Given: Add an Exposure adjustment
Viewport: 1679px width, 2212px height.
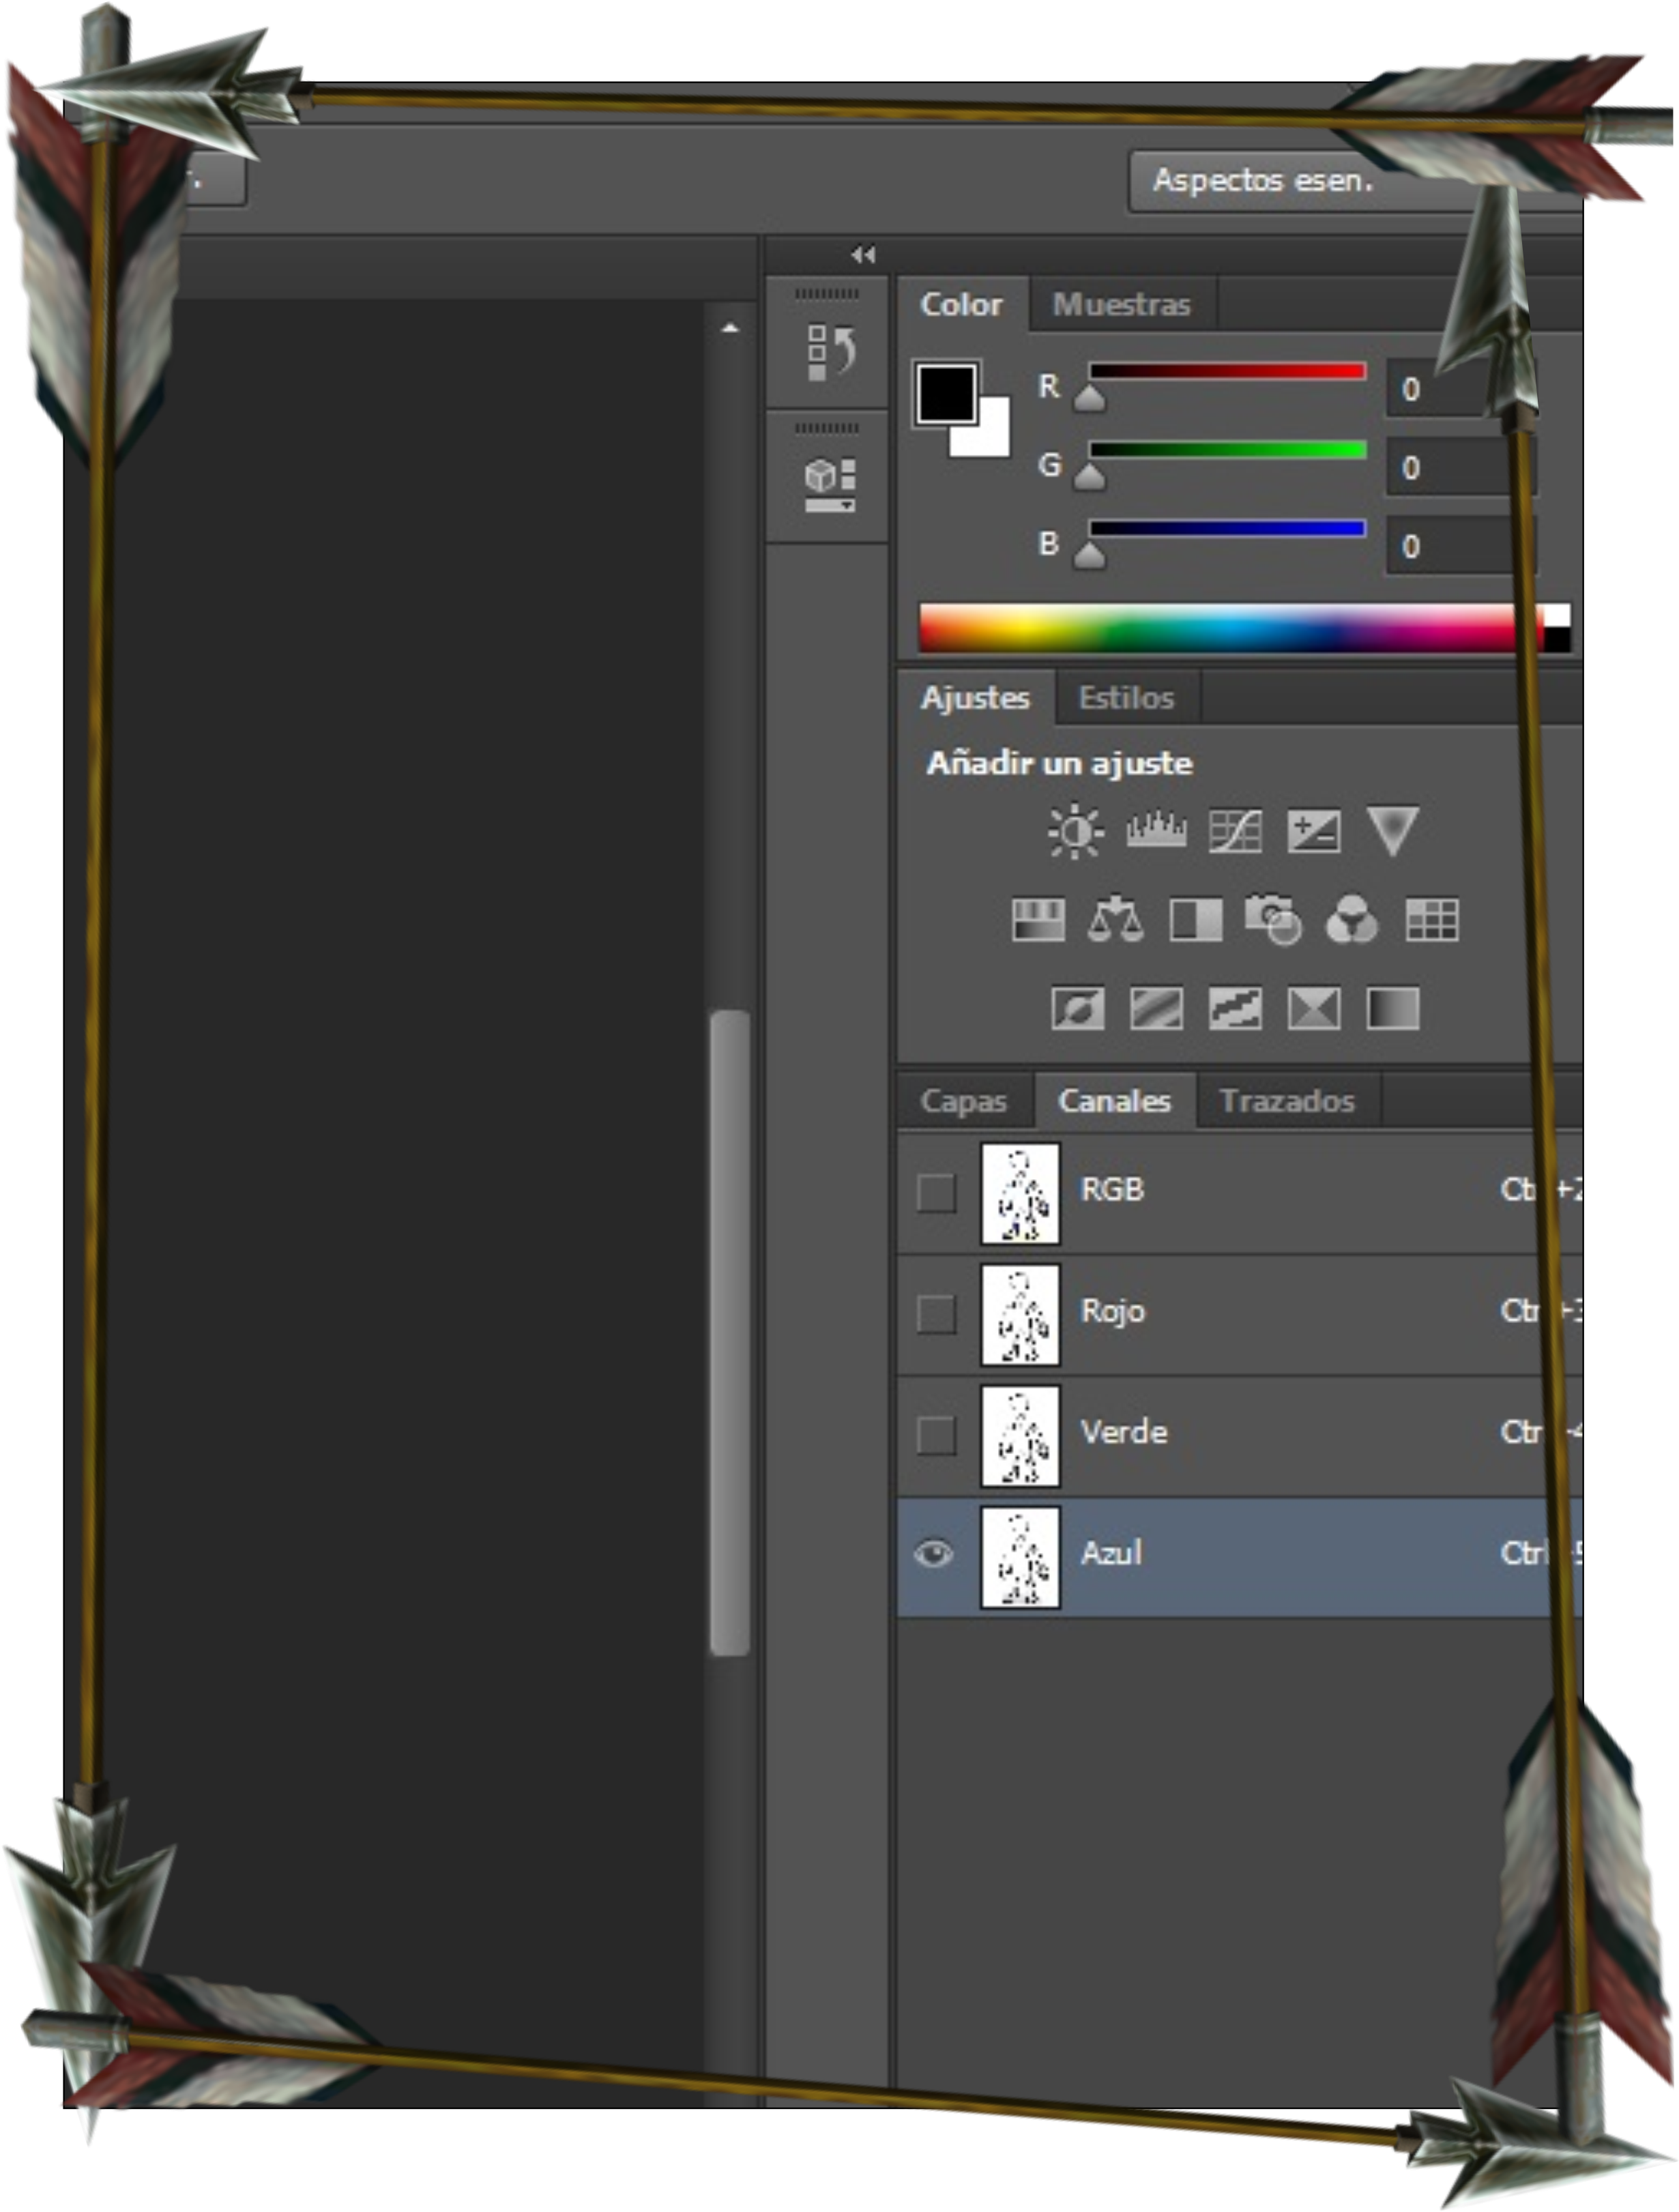Looking at the screenshot, I should (1313, 831).
